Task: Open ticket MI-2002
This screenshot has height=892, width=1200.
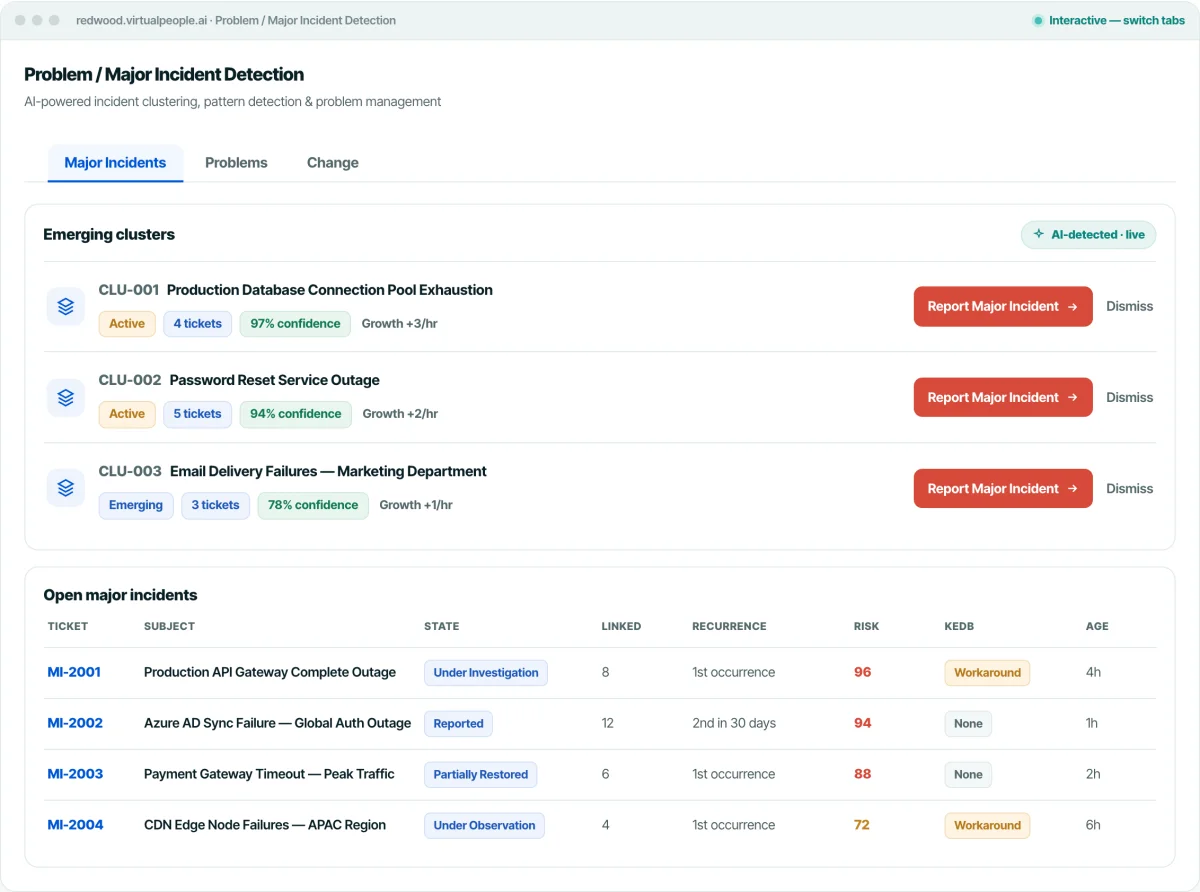Action: tap(75, 723)
